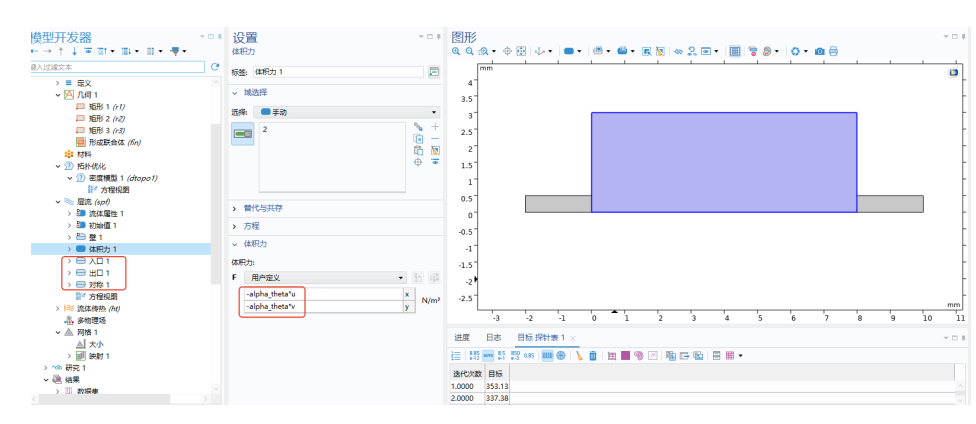976x424 pixels.
Task: Toggle the grid display button in graphics toolbar
Action: click(734, 51)
